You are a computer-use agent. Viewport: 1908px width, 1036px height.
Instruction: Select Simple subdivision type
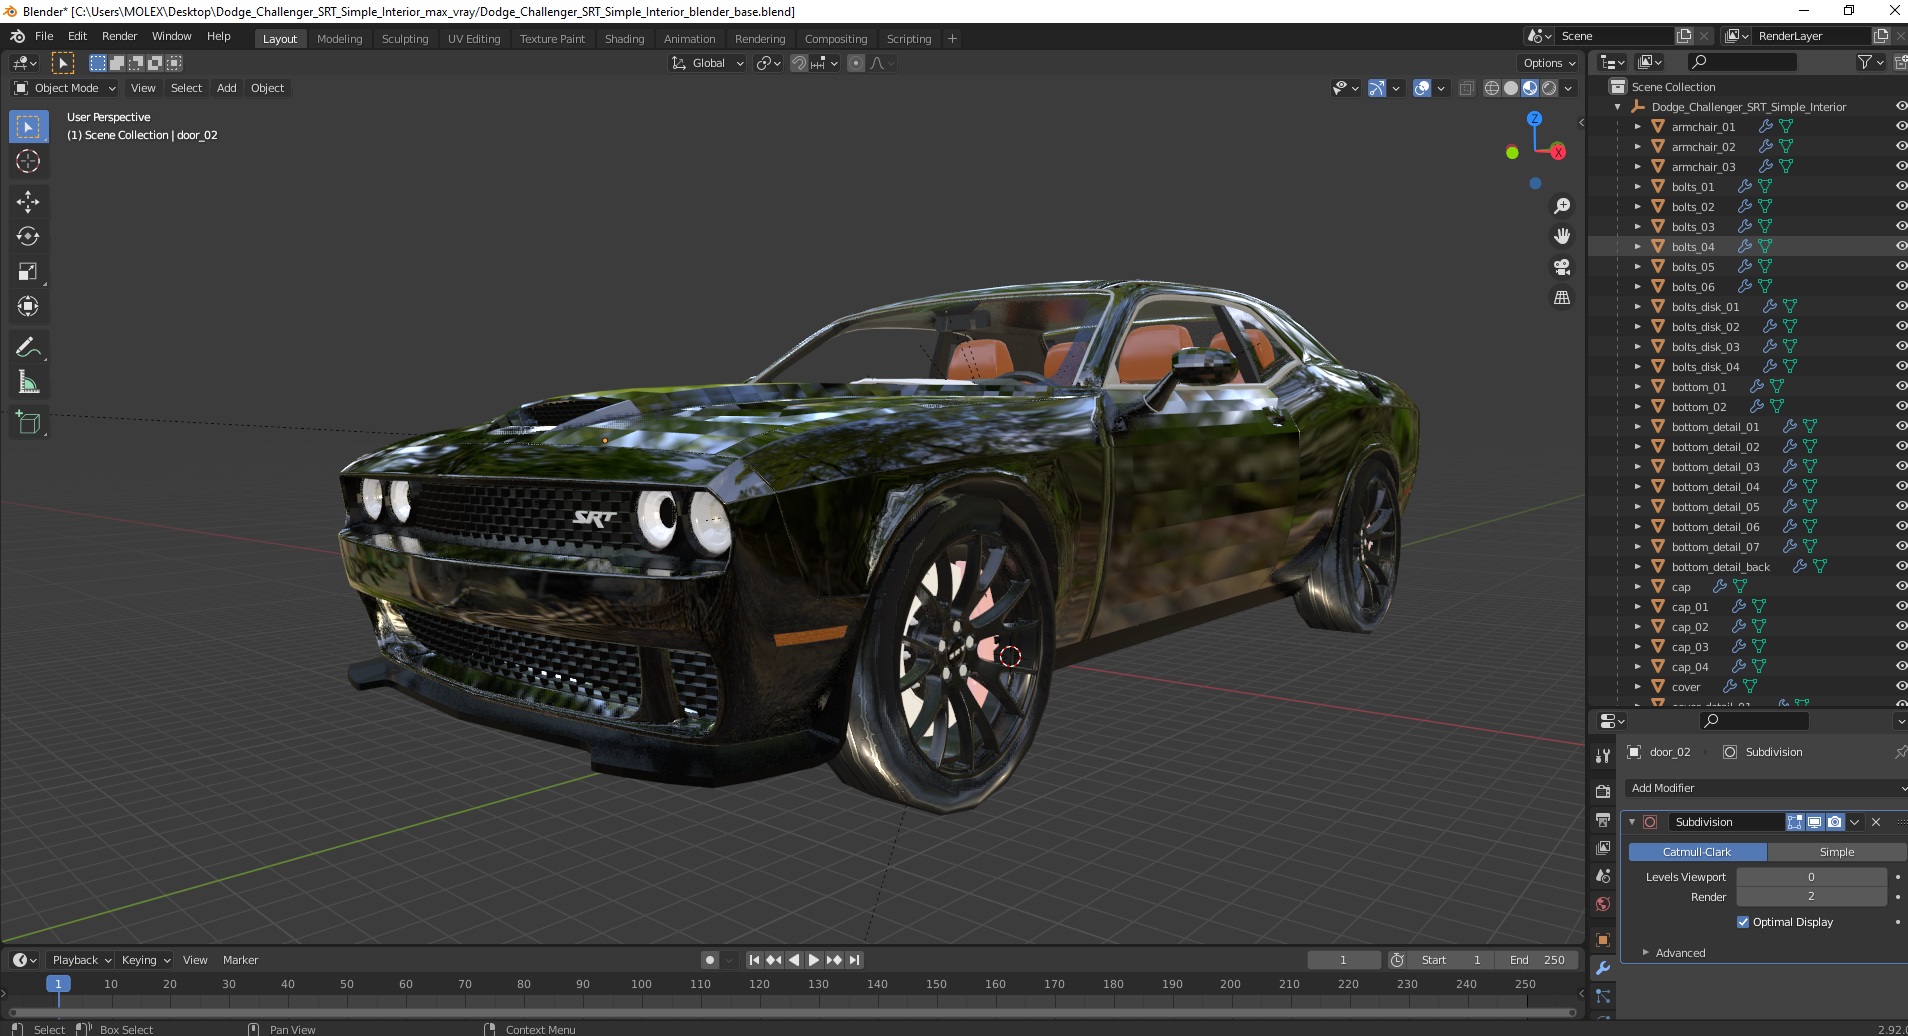point(1837,852)
